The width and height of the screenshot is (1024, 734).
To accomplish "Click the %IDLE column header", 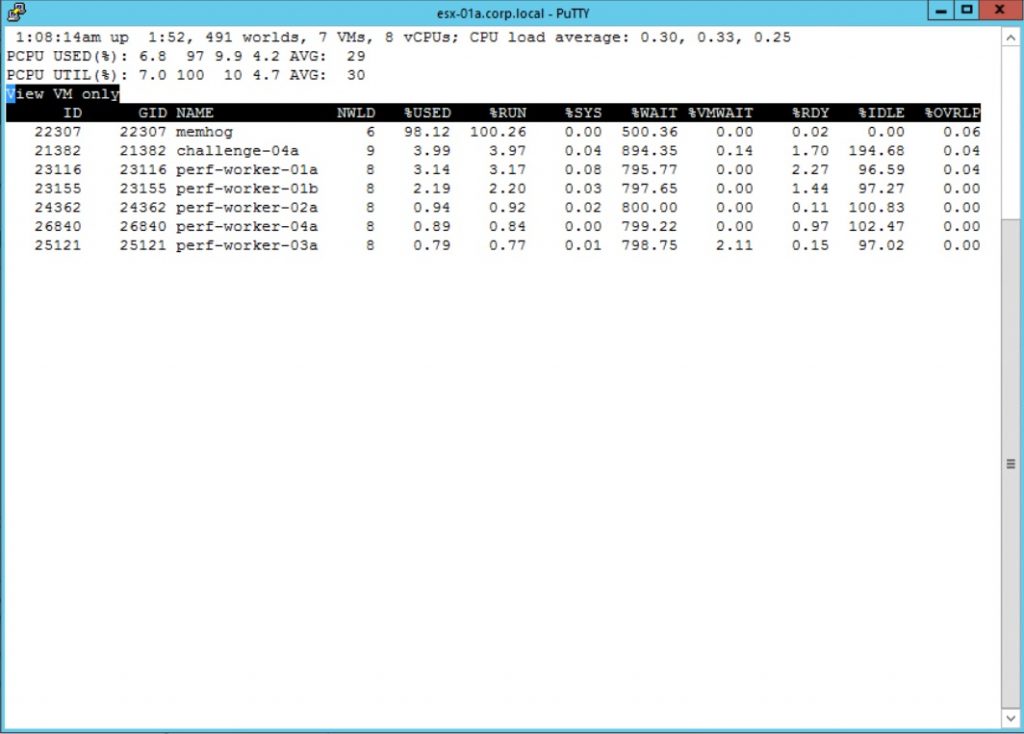I will (881, 113).
